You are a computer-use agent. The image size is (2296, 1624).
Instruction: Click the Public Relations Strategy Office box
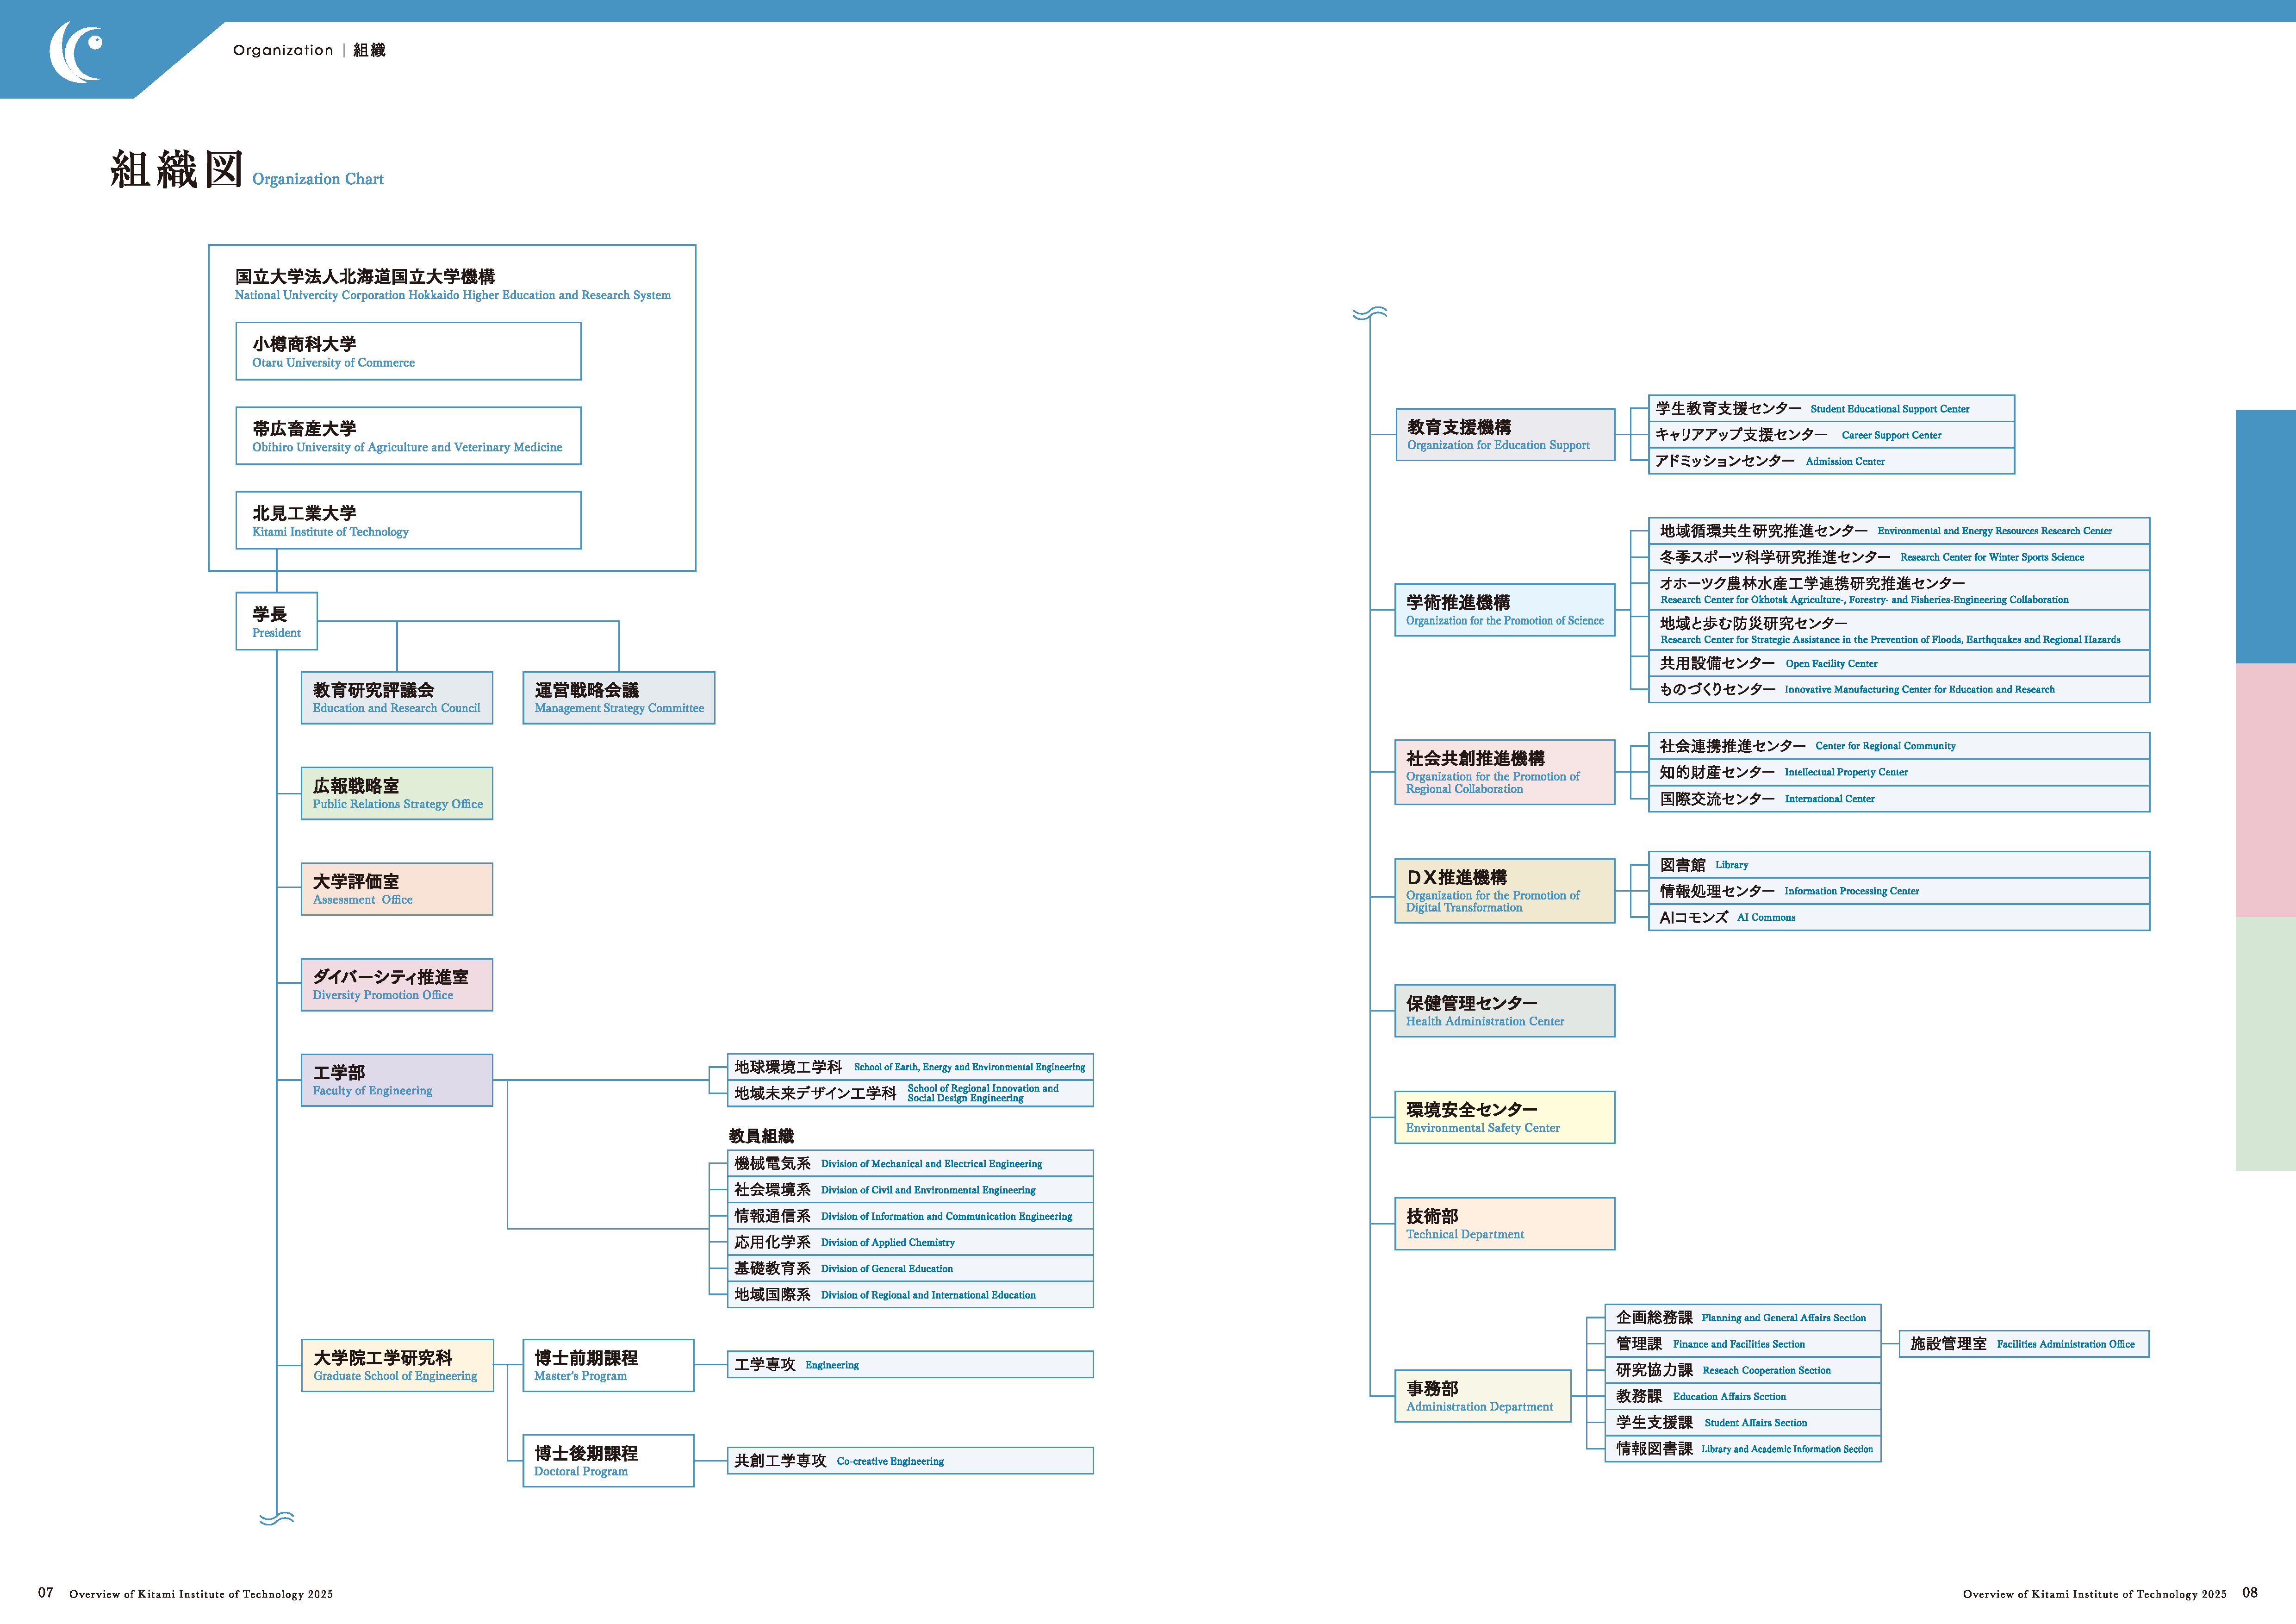pyautogui.click(x=397, y=794)
